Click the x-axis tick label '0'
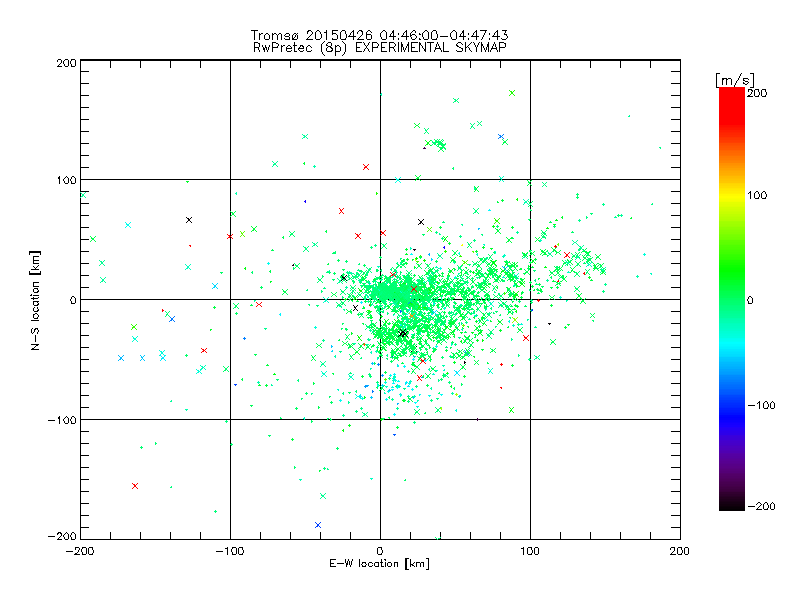Image resolution: width=800 pixels, height=600 pixels. pos(380,551)
